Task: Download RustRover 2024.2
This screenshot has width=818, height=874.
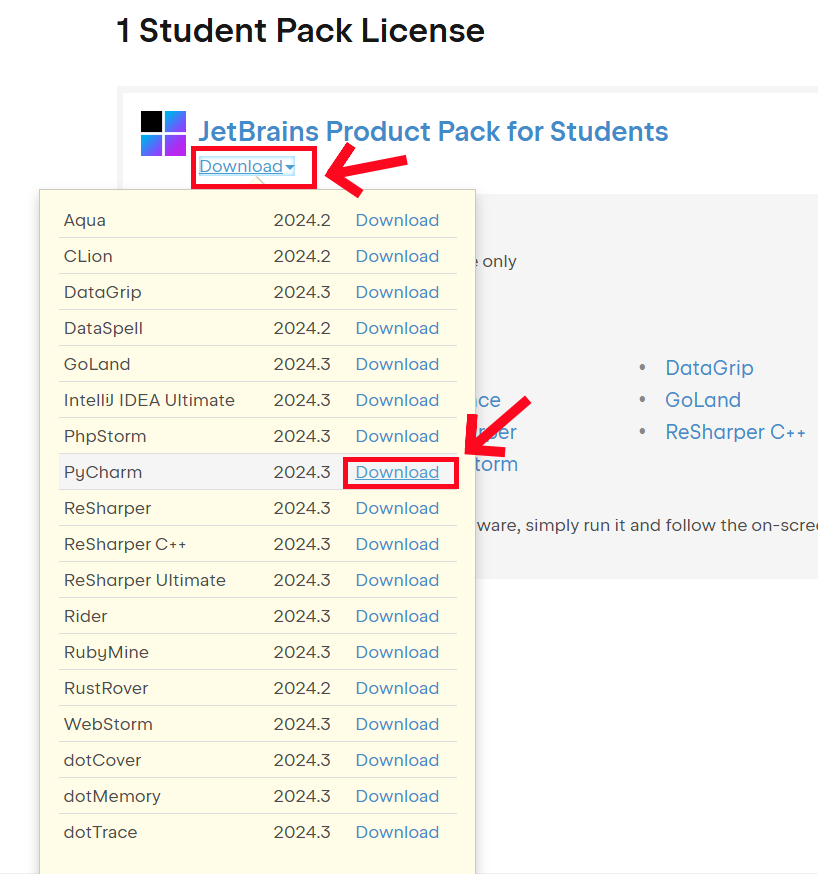Action: point(397,688)
